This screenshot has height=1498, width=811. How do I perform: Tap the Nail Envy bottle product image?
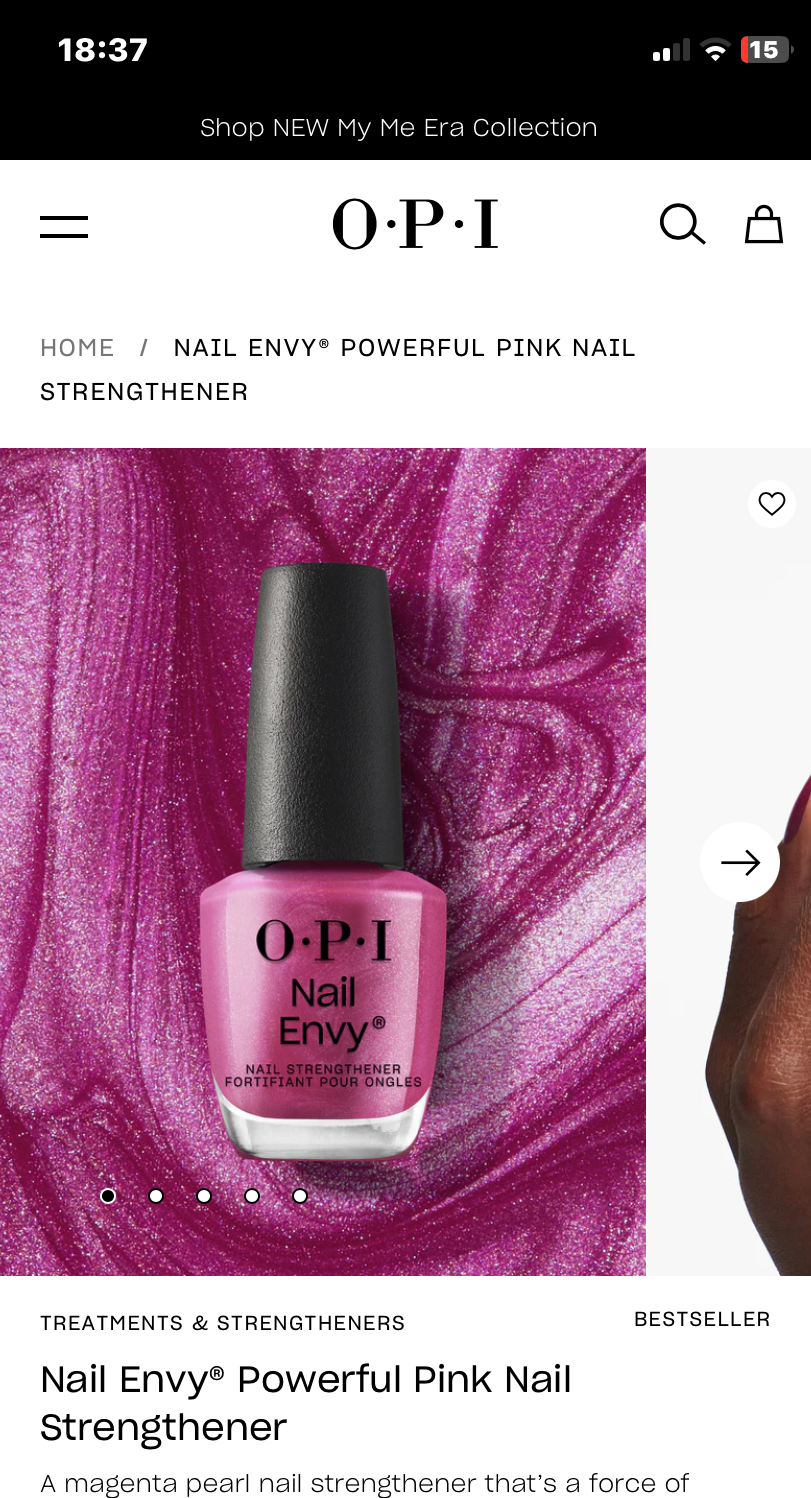coord(323,862)
